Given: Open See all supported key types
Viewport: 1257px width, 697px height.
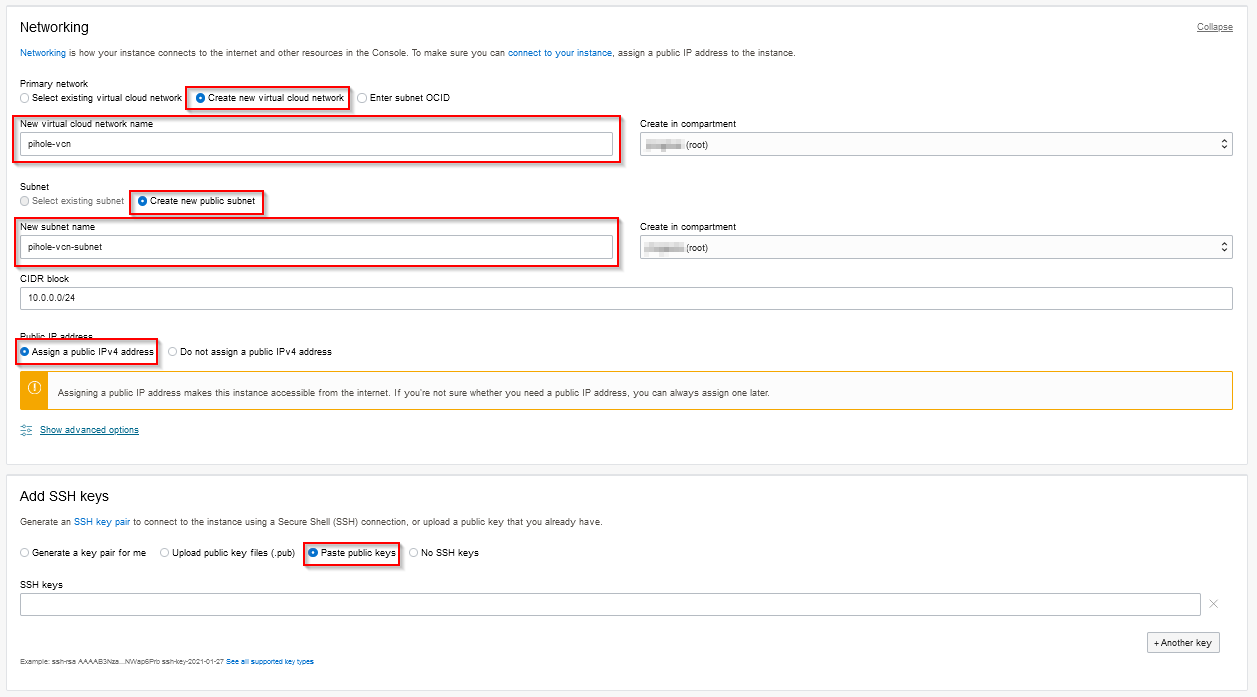Looking at the screenshot, I should pyautogui.click(x=270, y=661).
